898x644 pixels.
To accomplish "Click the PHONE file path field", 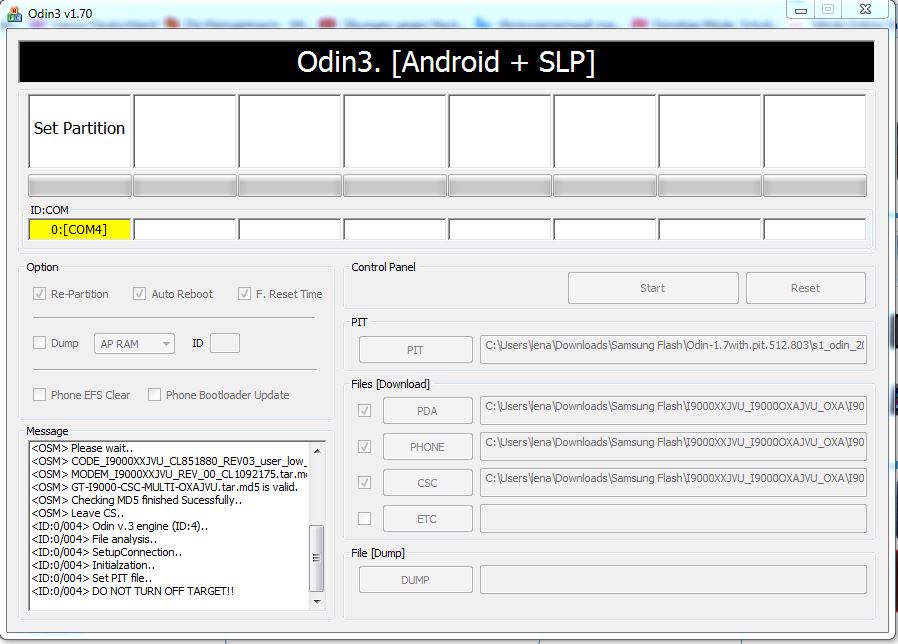I will [x=674, y=446].
